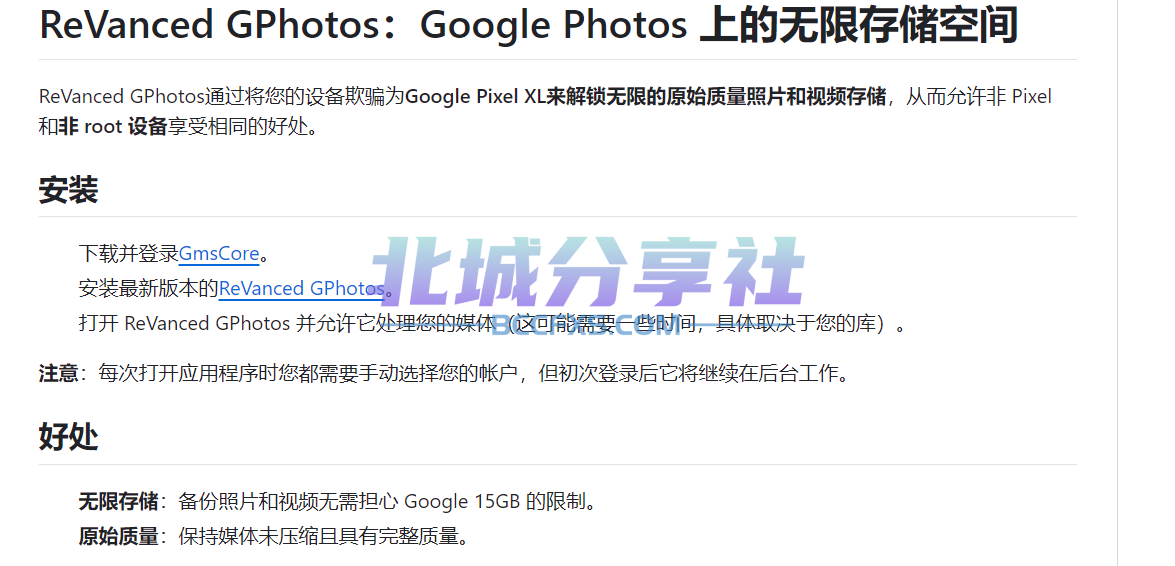Click the 安装最新版本的 text before the link
The image size is (1175, 566).
tap(148, 289)
